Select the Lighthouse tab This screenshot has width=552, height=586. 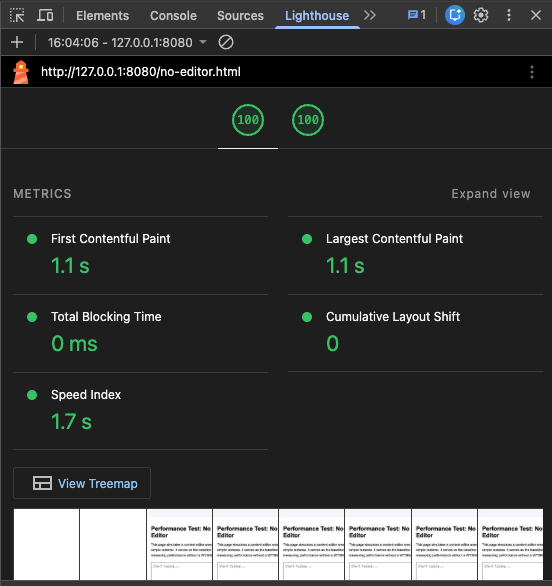317,16
